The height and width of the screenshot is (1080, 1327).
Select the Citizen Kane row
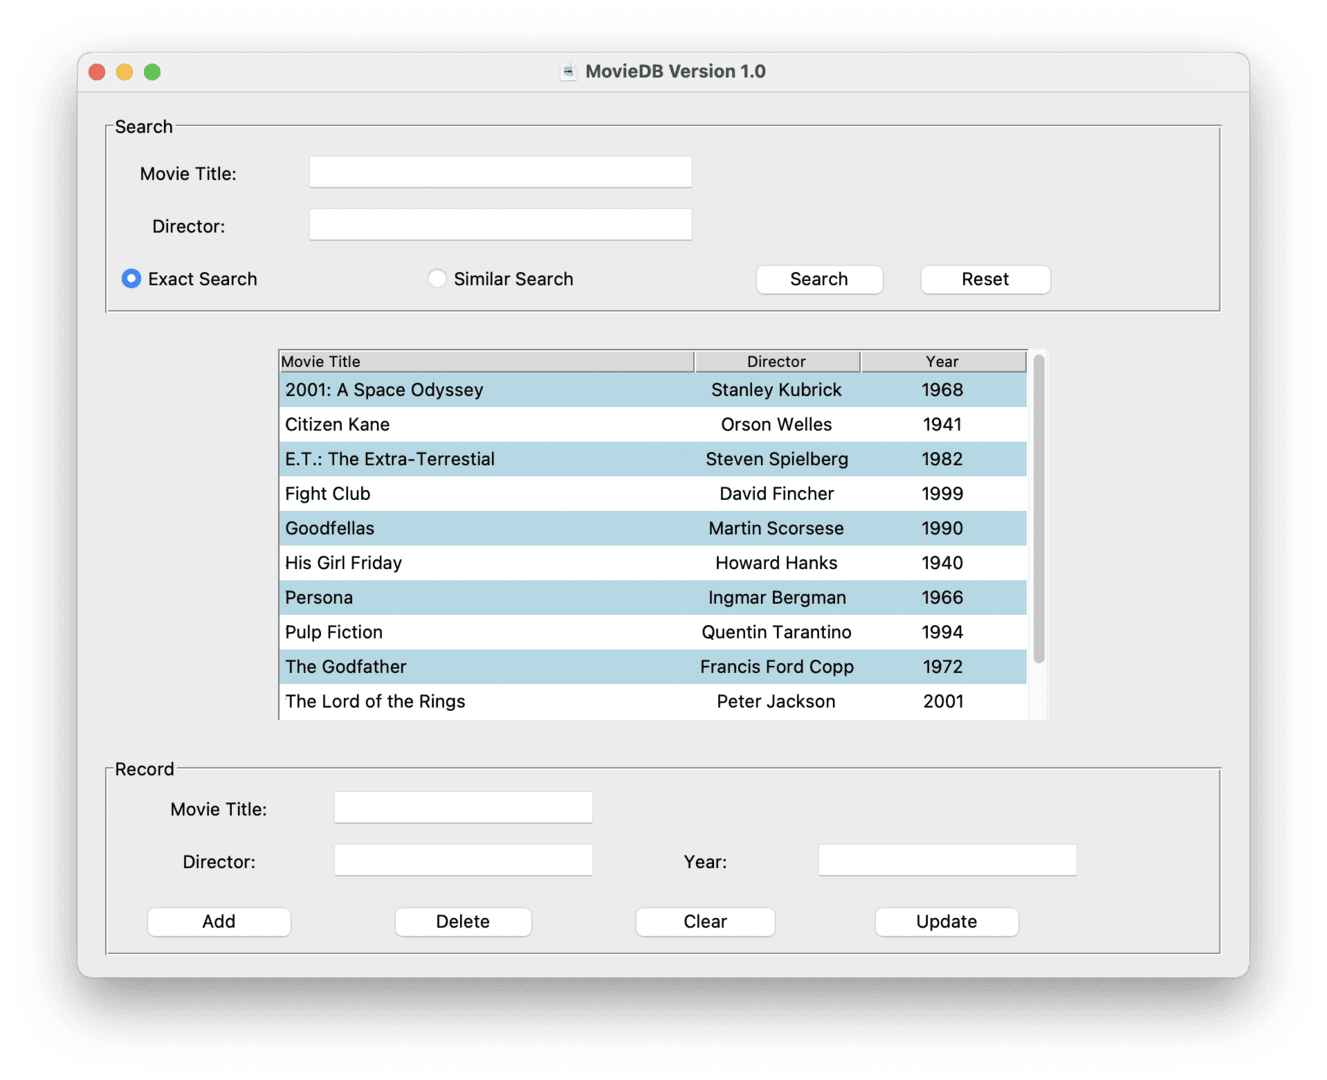(x=653, y=424)
